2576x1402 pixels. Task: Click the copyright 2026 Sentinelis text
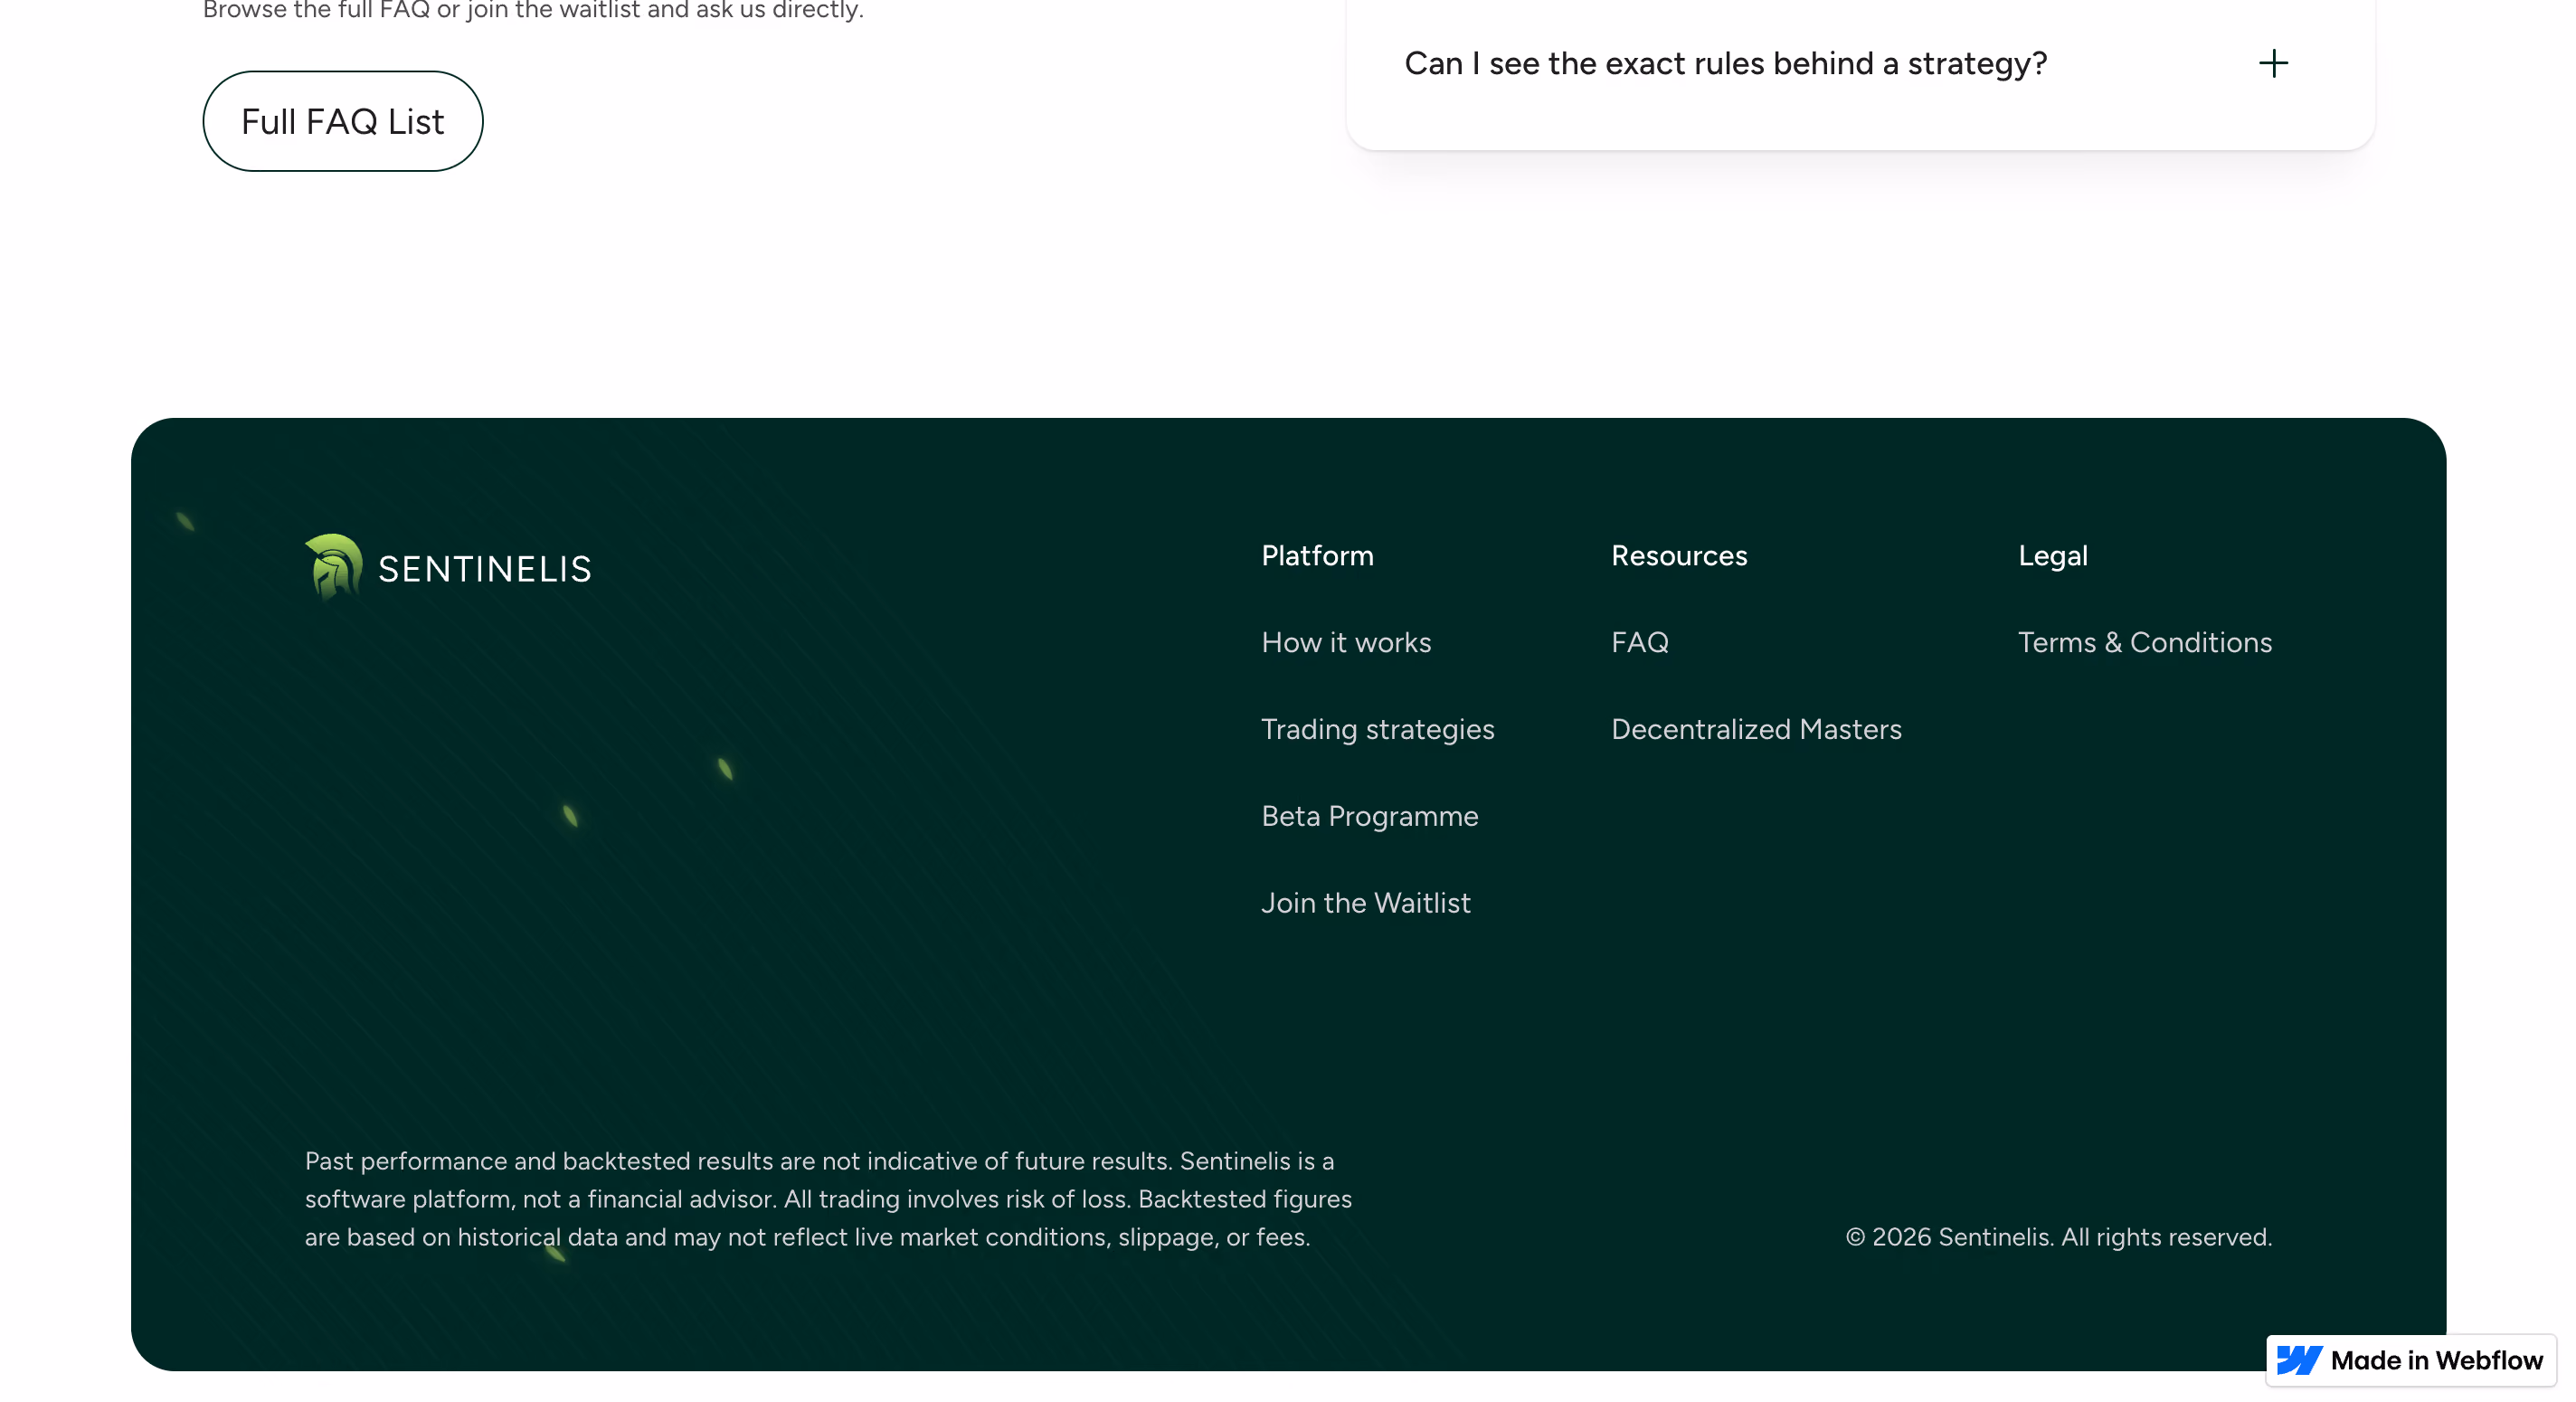[x=2059, y=1237]
